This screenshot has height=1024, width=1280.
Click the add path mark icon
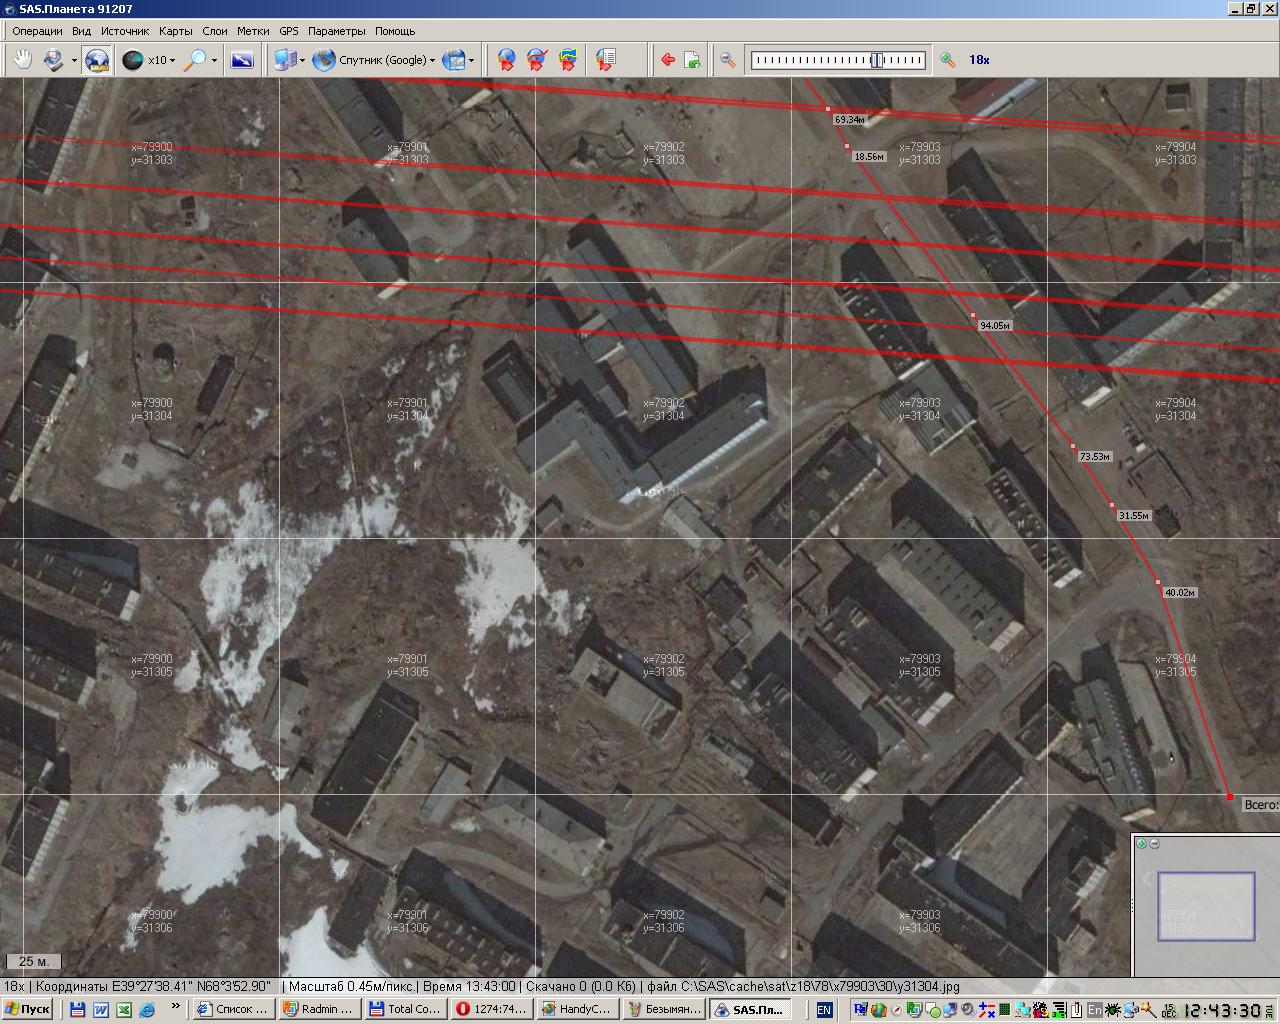coord(537,60)
